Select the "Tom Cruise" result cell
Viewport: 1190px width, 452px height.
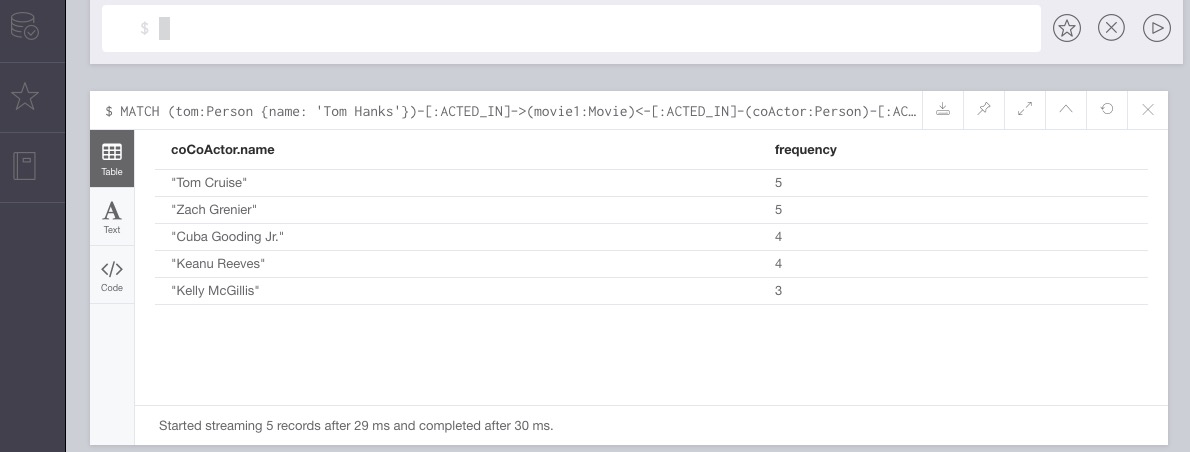[x=209, y=183]
